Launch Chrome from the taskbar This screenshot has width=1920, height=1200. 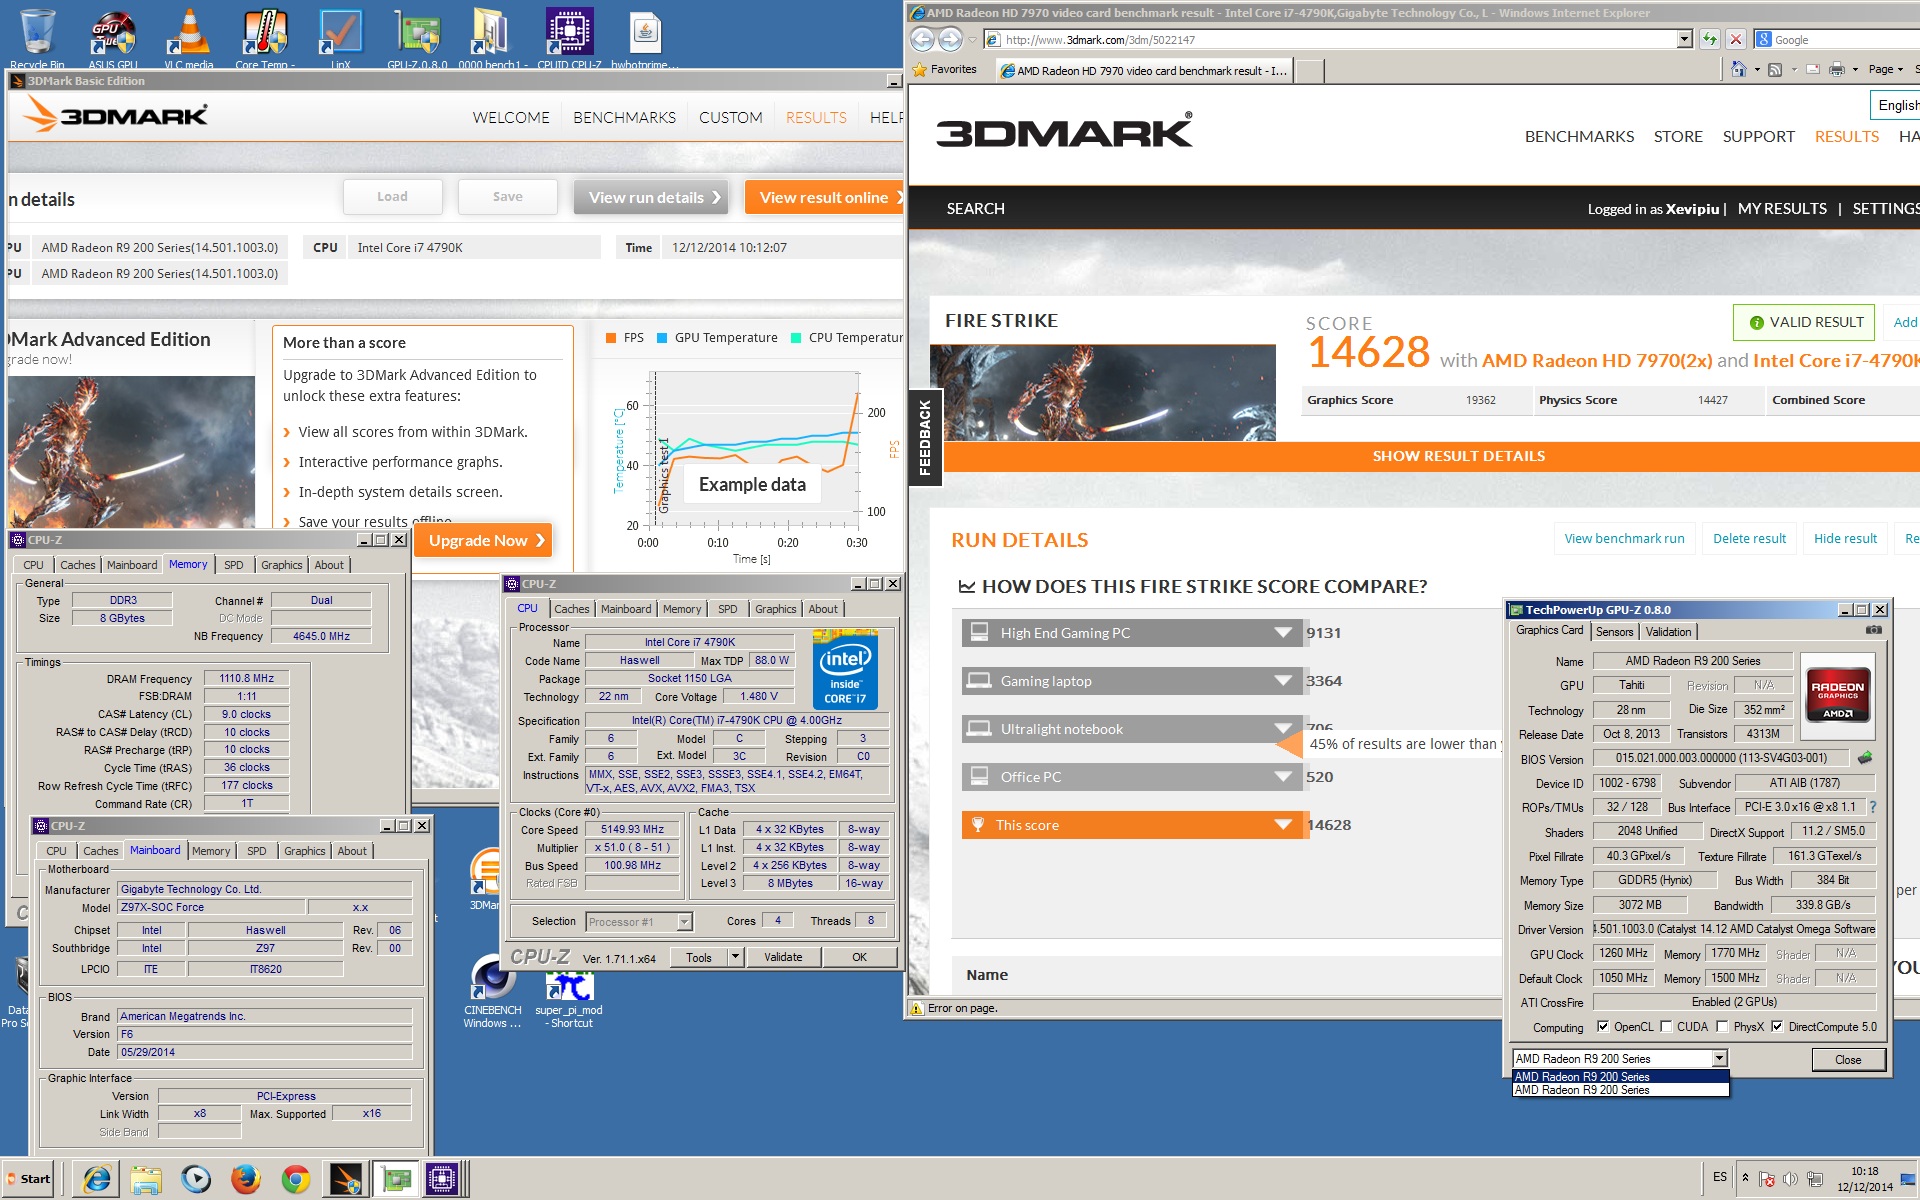tap(296, 1179)
